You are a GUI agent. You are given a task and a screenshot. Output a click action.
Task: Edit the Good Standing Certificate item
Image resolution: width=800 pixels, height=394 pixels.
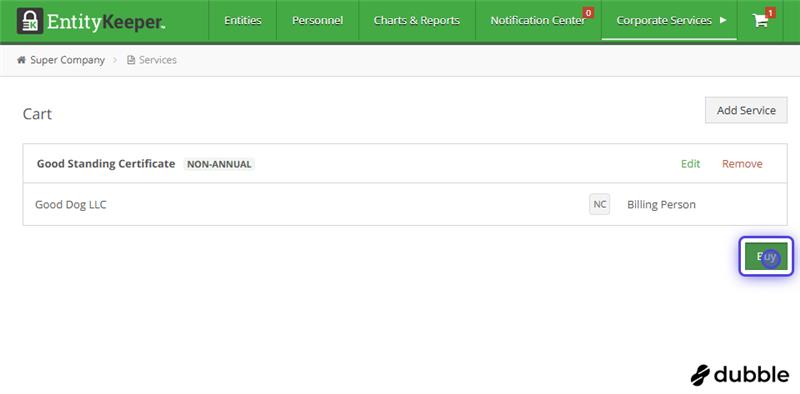pyautogui.click(x=690, y=164)
